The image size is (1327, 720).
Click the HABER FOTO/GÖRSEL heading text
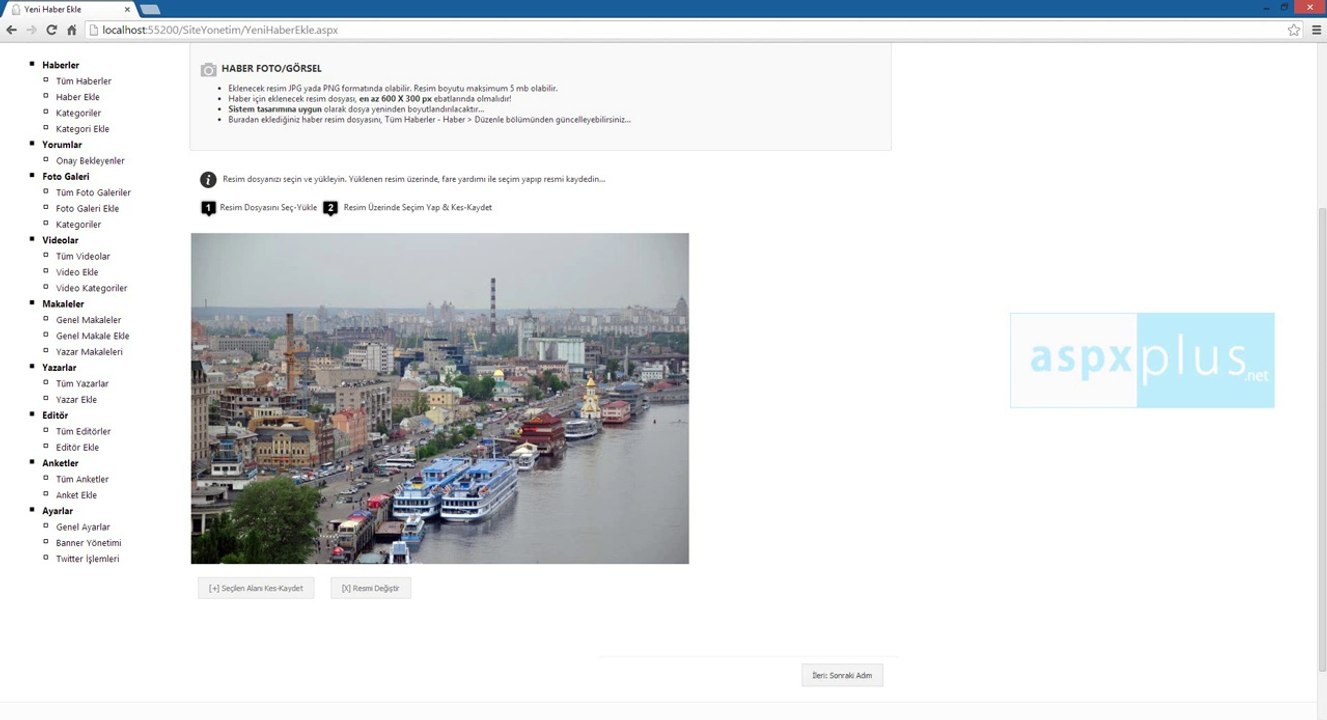pos(272,69)
